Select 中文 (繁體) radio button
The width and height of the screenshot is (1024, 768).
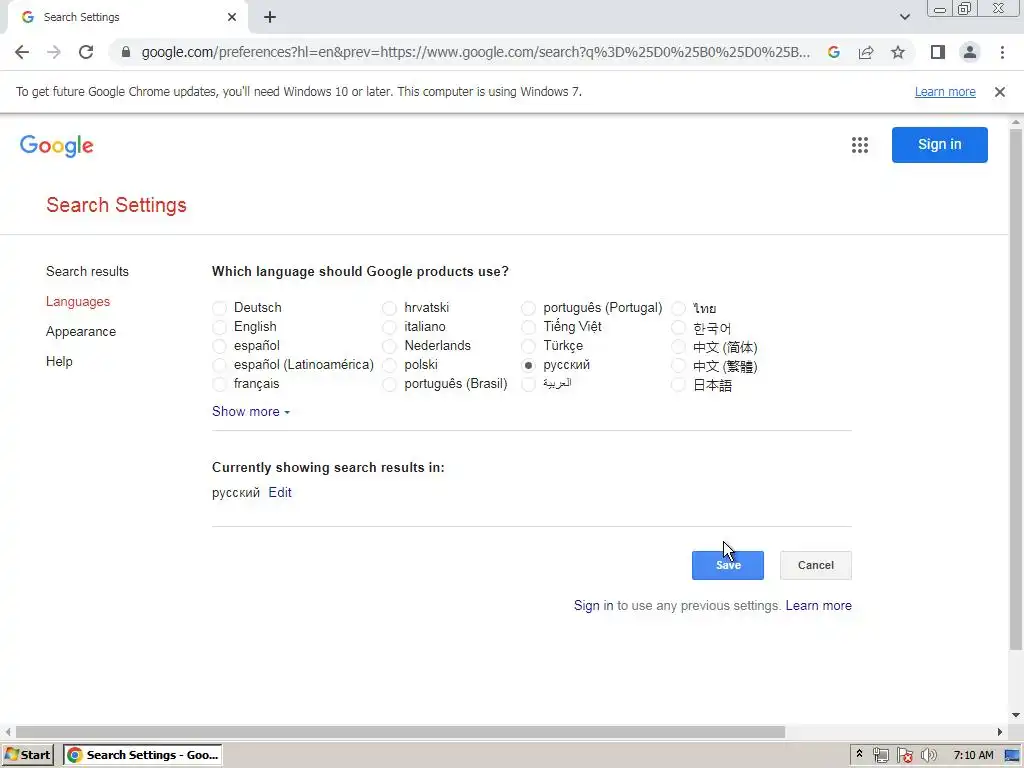coord(679,365)
